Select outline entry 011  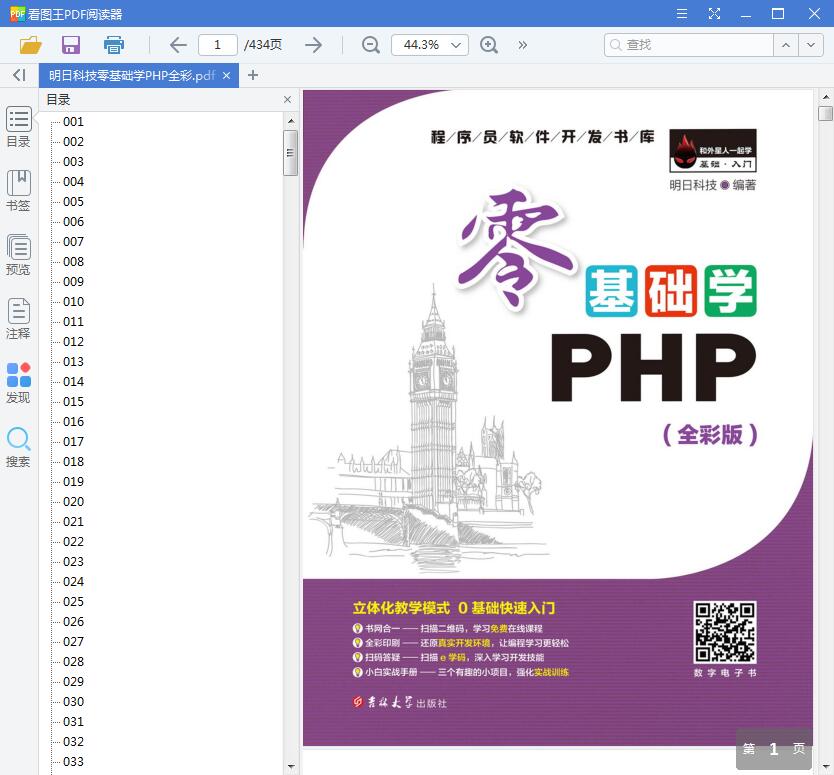[x=73, y=322]
